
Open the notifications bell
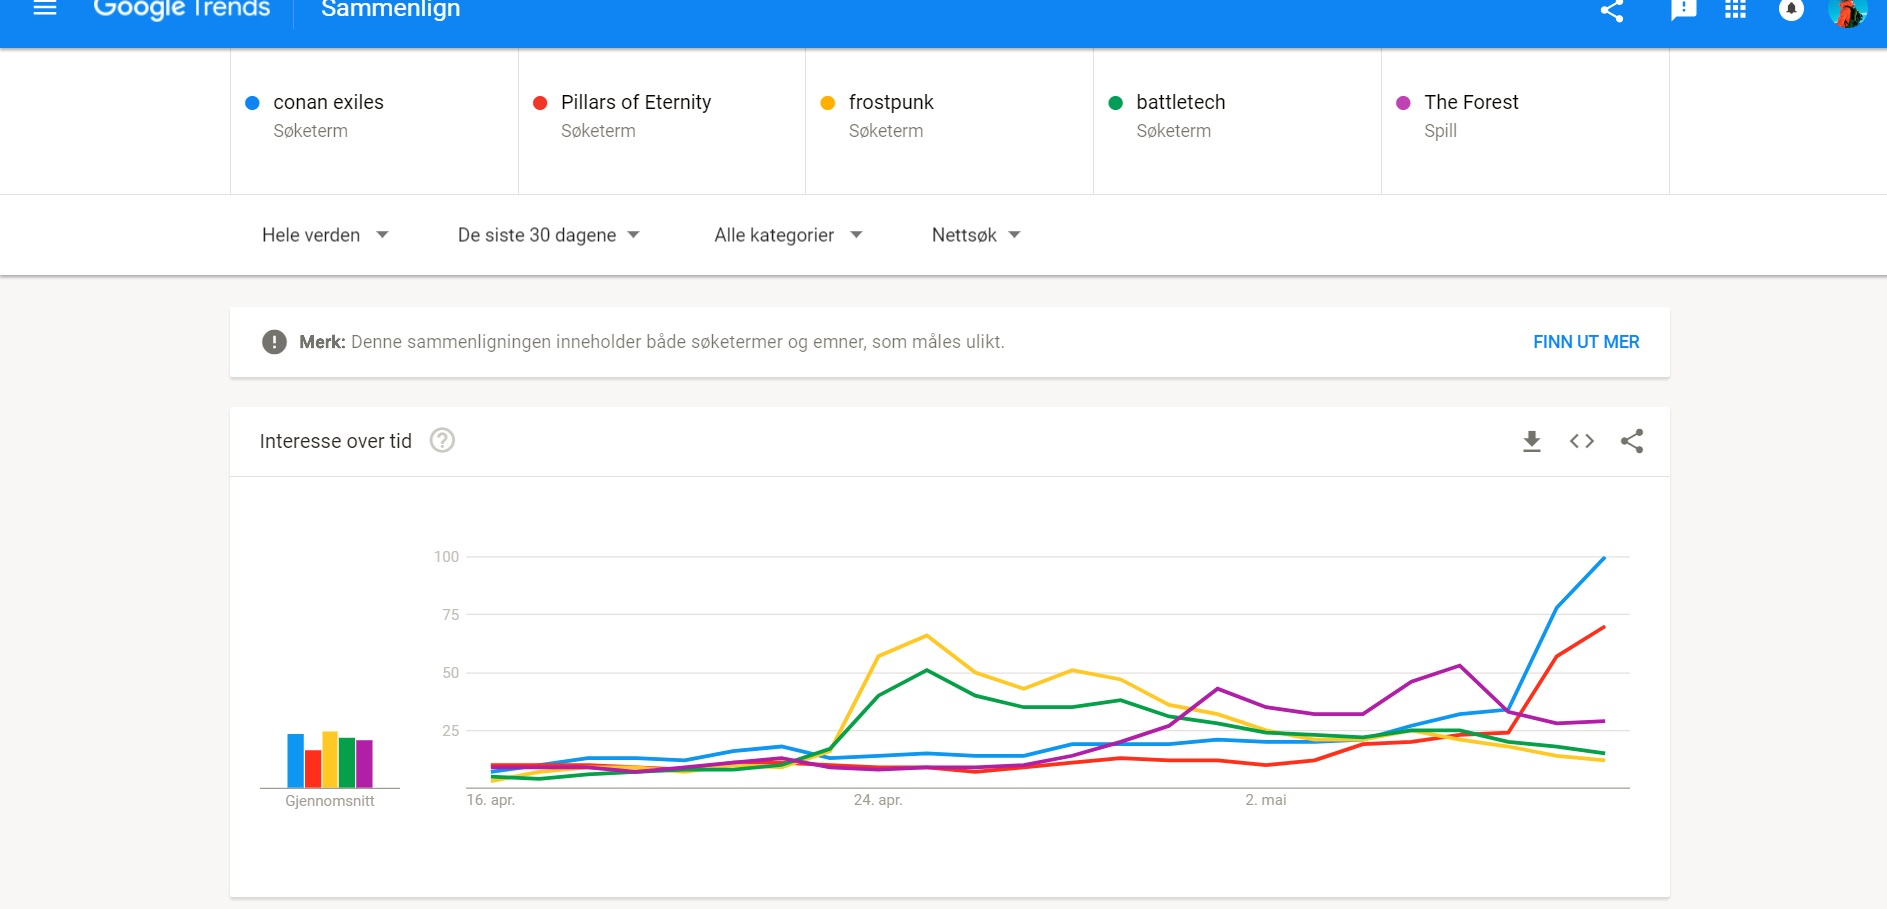pos(1791,9)
